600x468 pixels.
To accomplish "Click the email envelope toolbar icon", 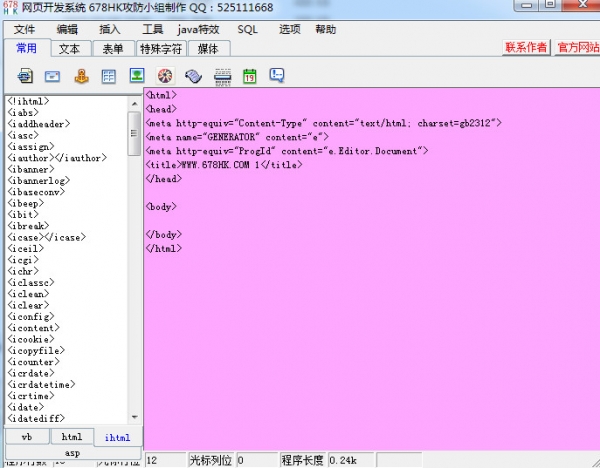I will pyautogui.click(x=53, y=75).
